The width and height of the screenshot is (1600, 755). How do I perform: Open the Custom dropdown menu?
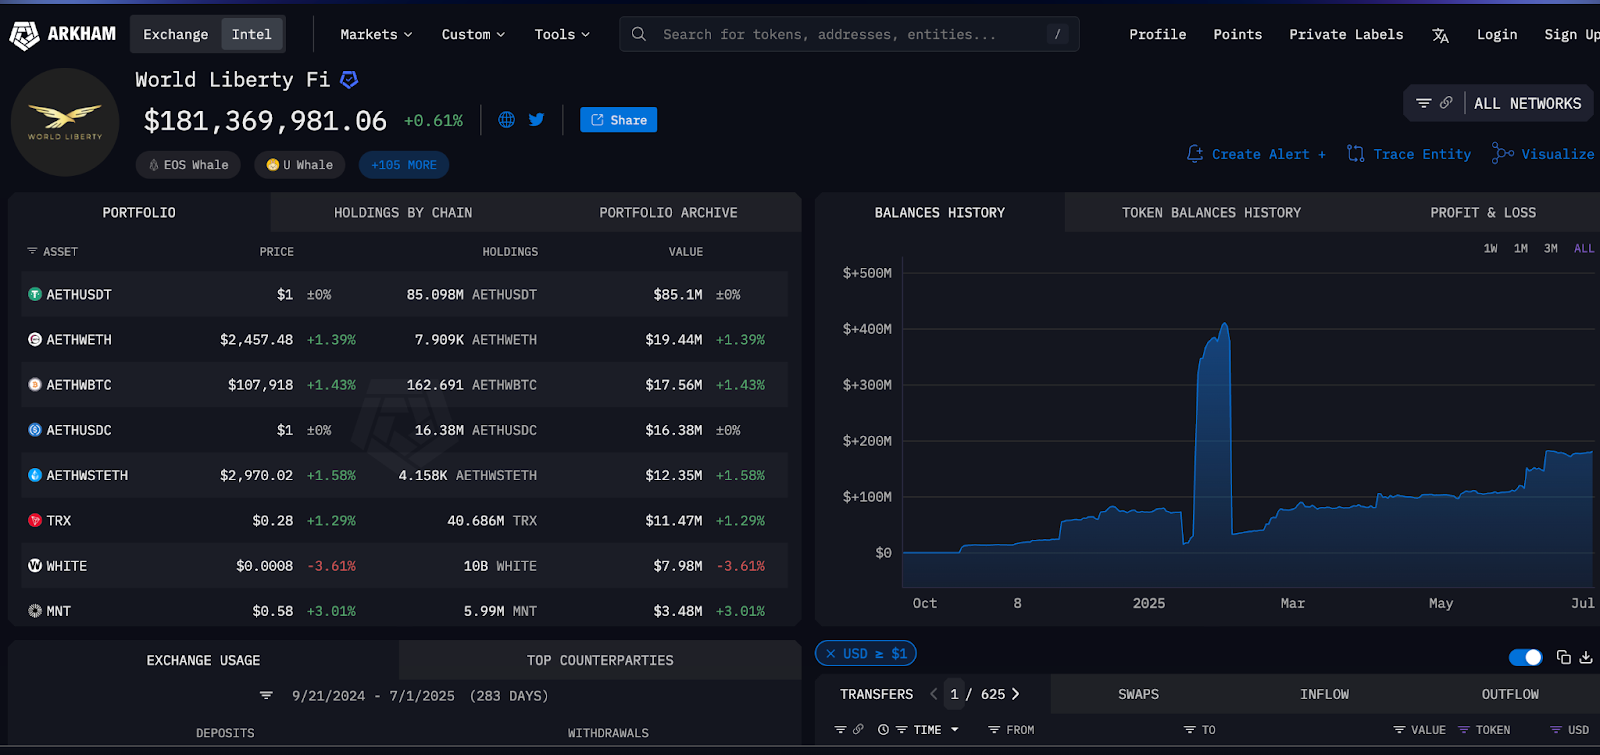[x=473, y=34]
